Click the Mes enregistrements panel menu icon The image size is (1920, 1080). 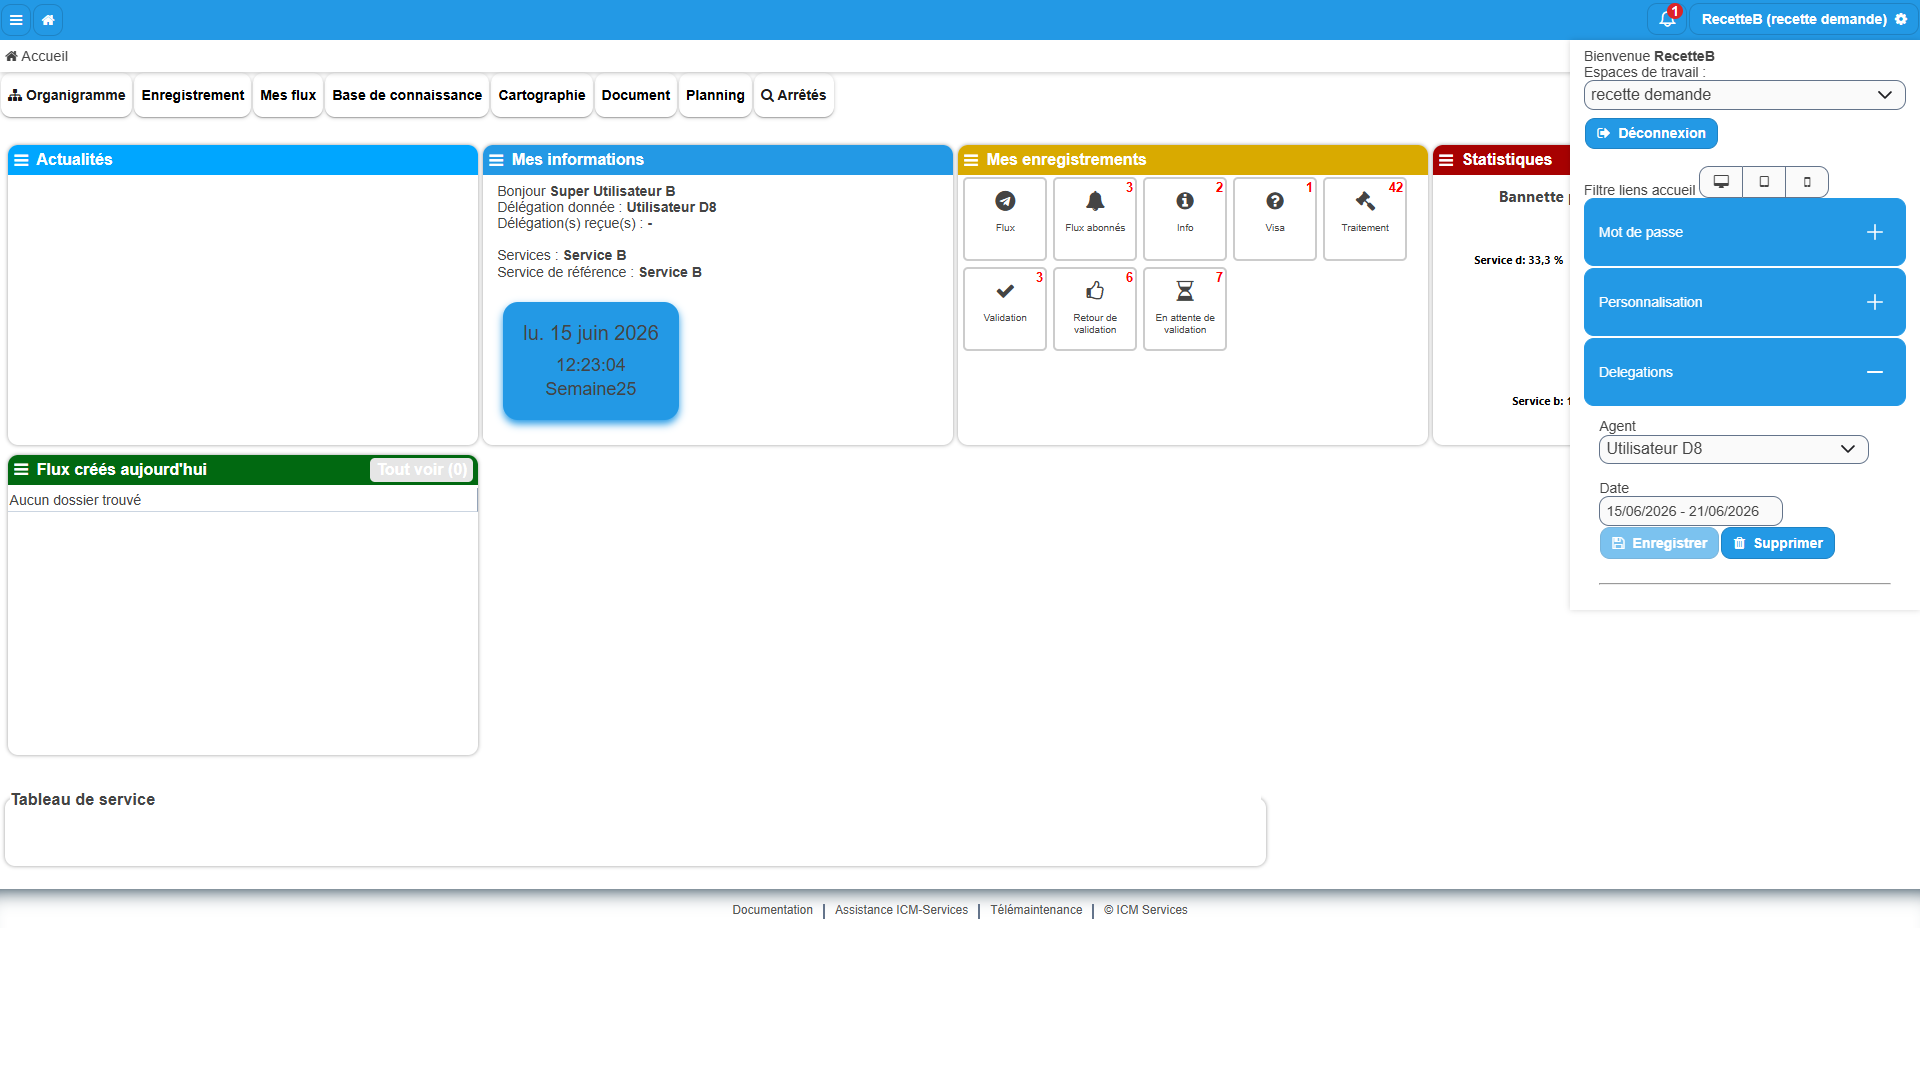point(971,160)
